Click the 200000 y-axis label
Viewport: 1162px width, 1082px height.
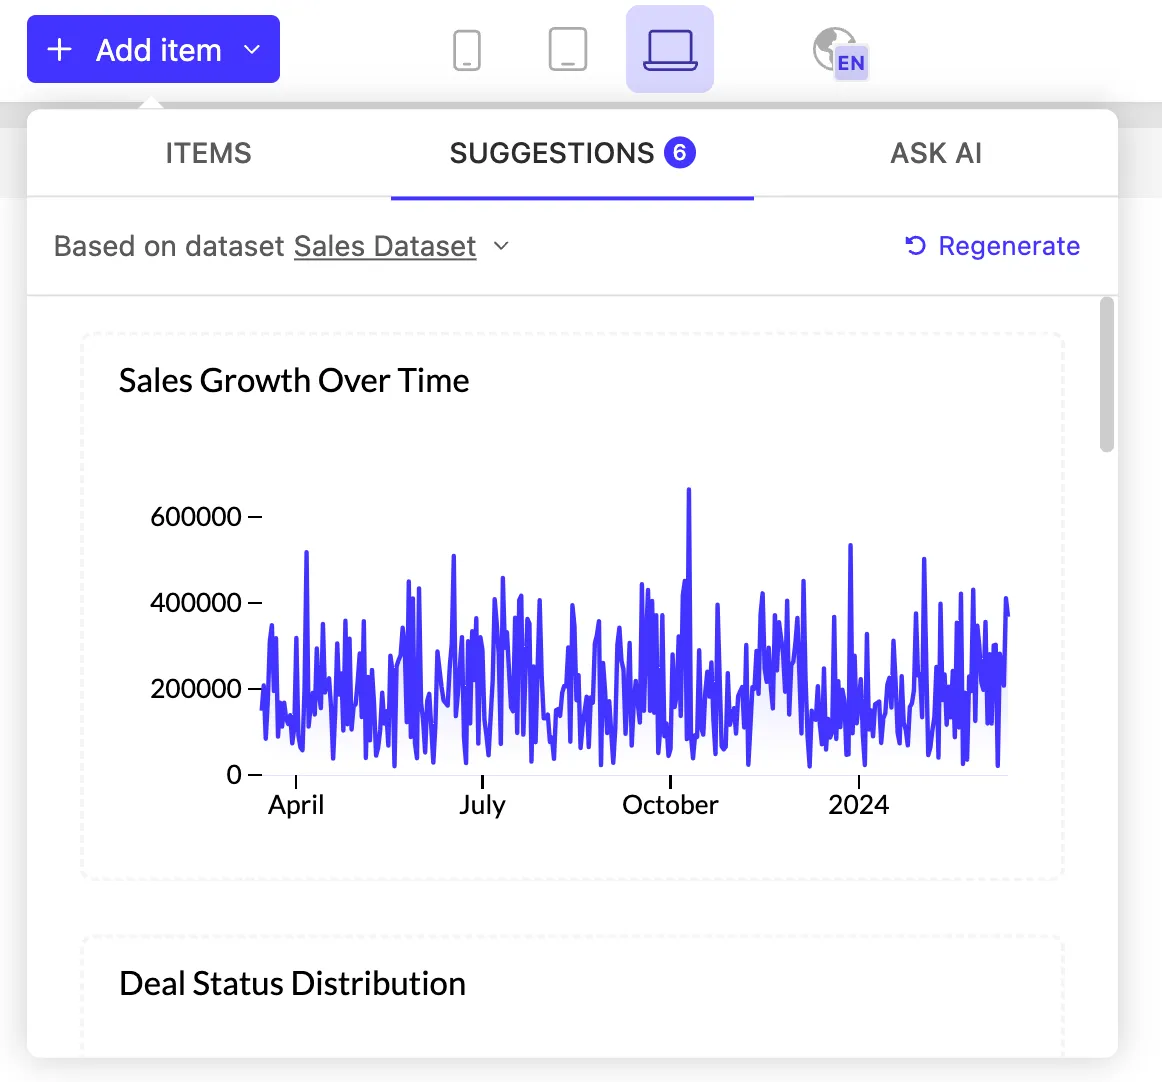point(196,688)
